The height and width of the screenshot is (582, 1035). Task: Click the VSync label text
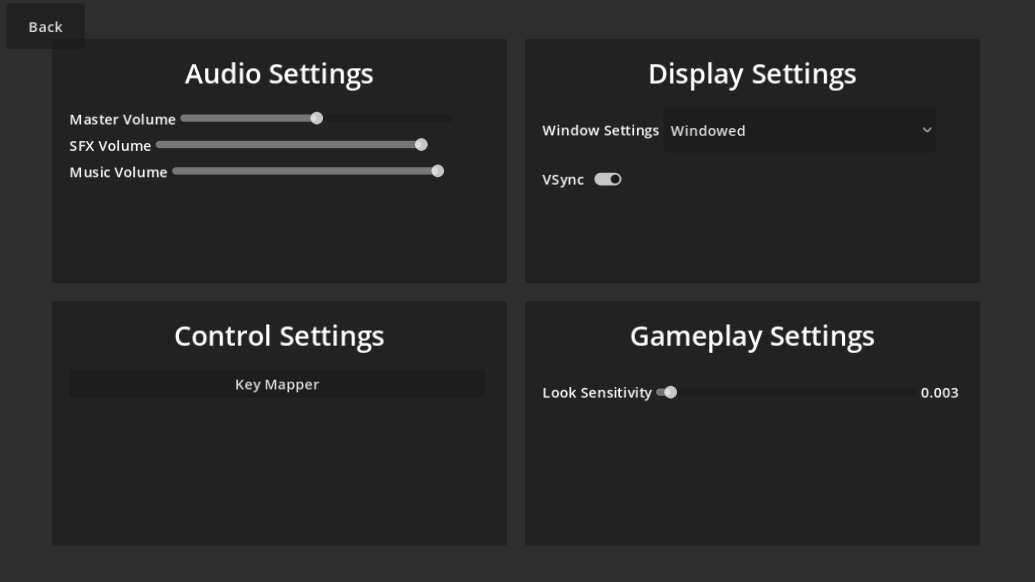[563, 180]
